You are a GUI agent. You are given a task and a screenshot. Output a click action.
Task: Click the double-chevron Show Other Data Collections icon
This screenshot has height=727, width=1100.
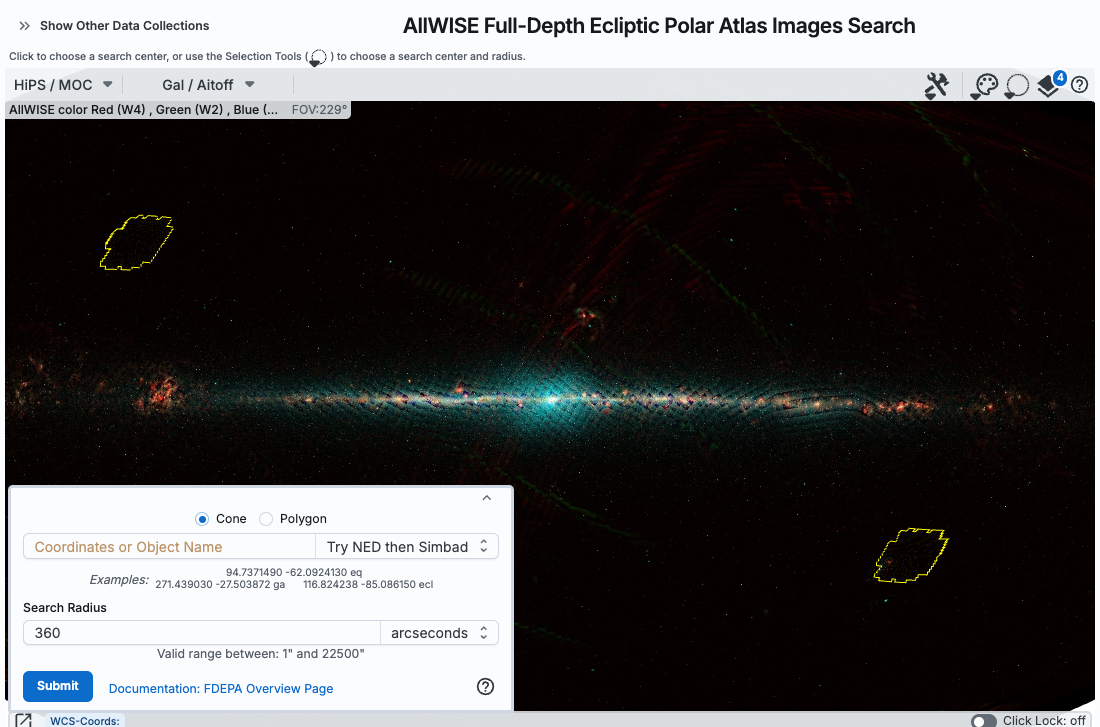(x=24, y=26)
